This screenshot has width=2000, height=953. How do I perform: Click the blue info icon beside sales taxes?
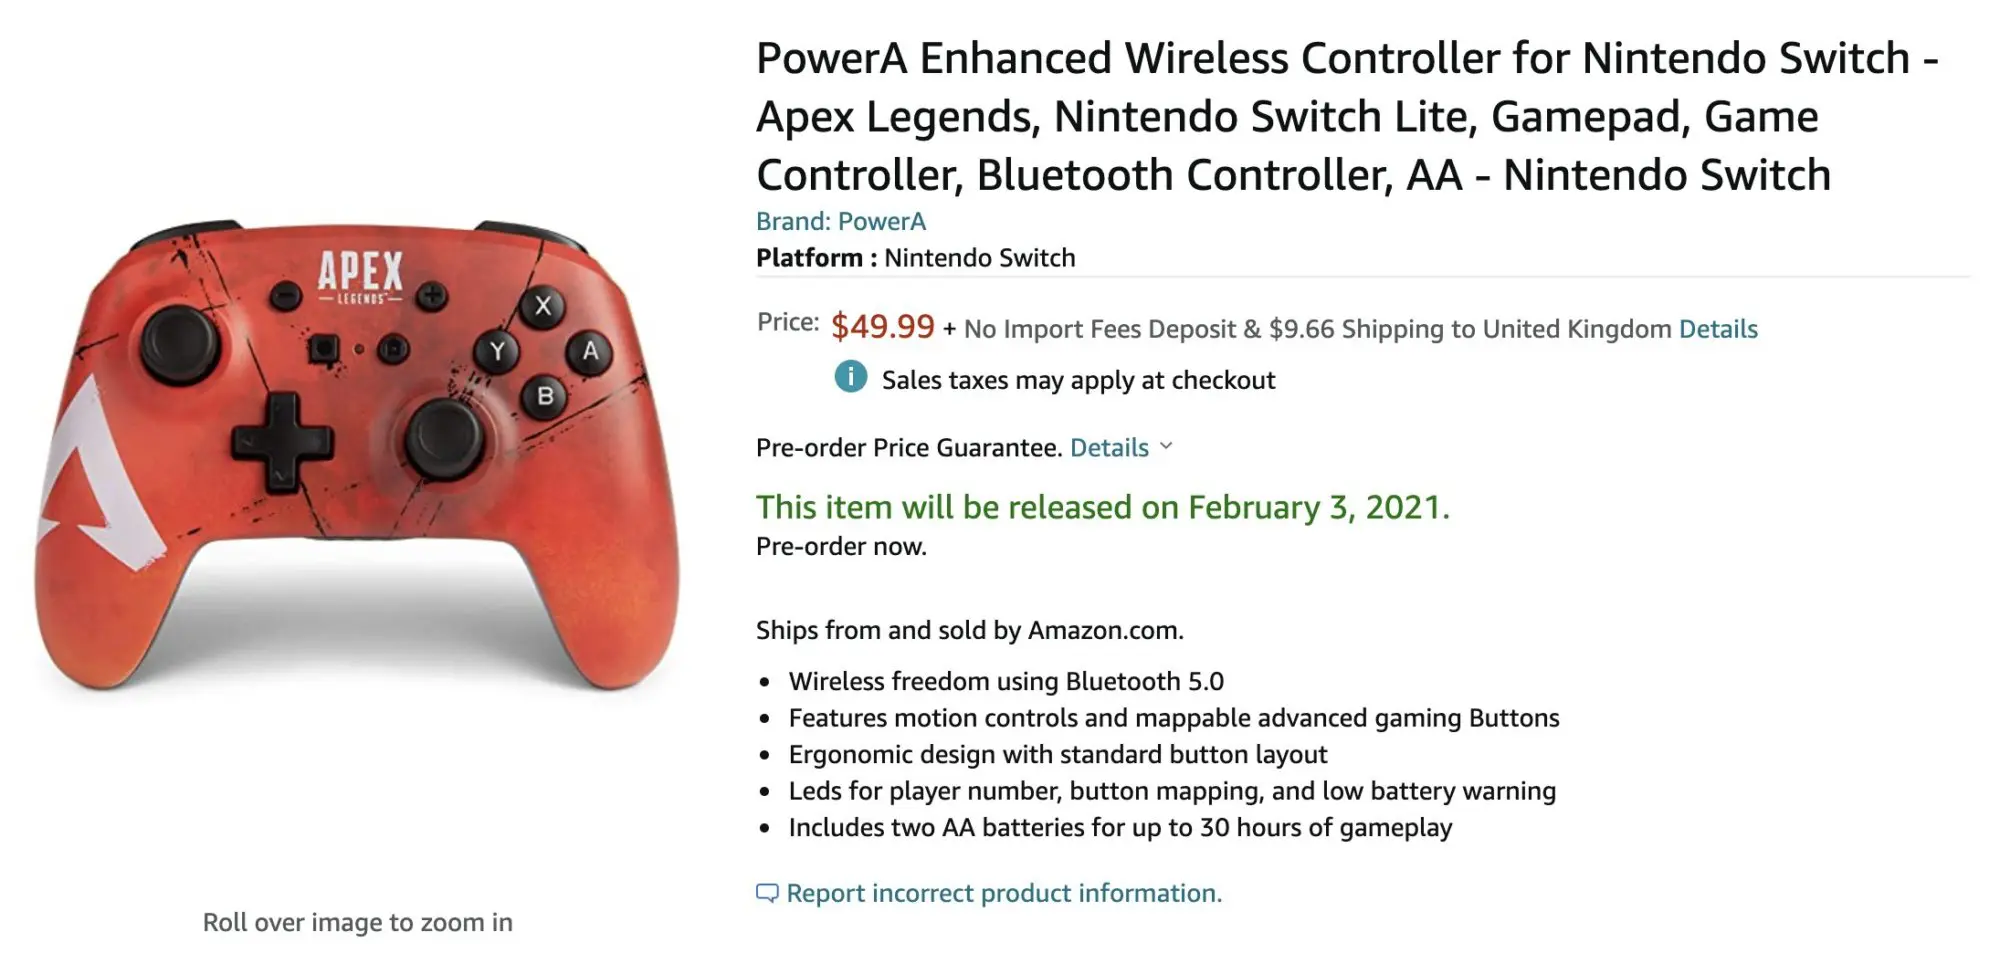pyautogui.click(x=850, y=377)
